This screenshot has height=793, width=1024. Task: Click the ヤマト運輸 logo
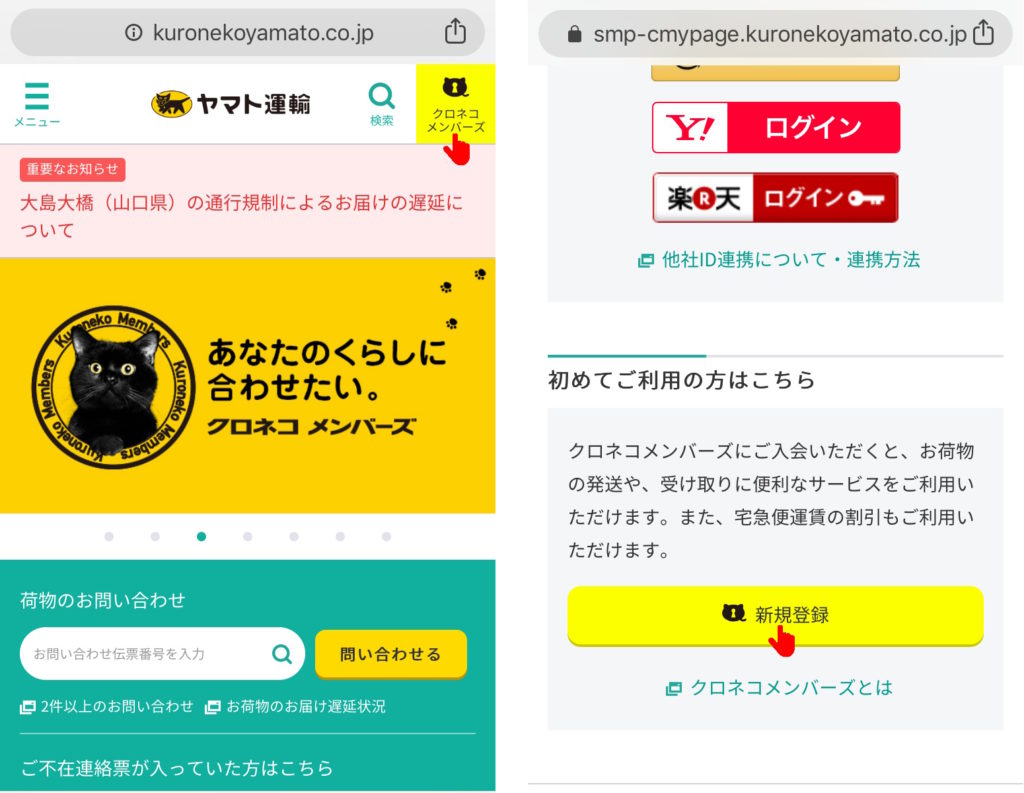click(x=231, y=103)
